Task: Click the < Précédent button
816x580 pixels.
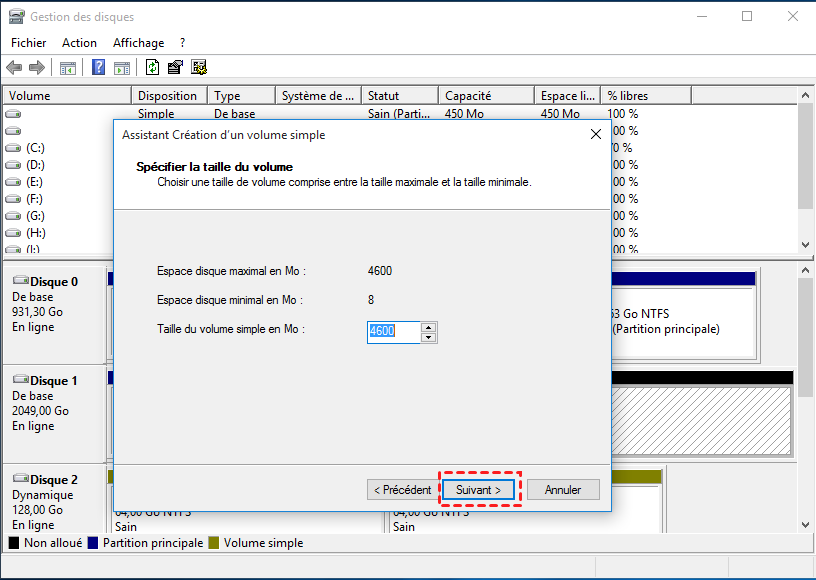Action: (x=402, y=489)
